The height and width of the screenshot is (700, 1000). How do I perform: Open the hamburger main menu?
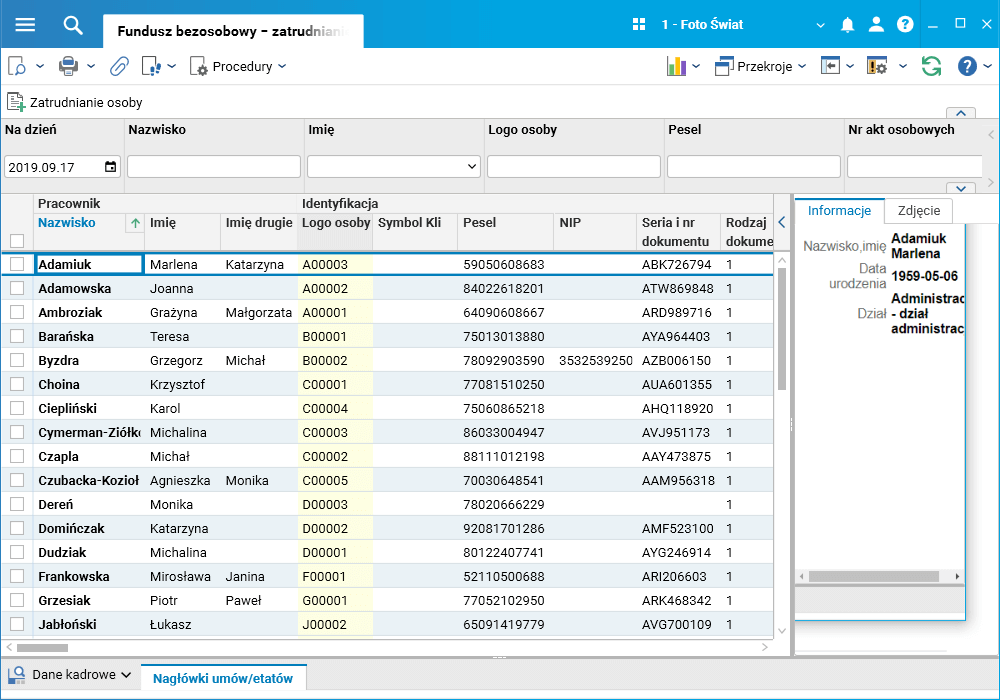click(25, 25)
